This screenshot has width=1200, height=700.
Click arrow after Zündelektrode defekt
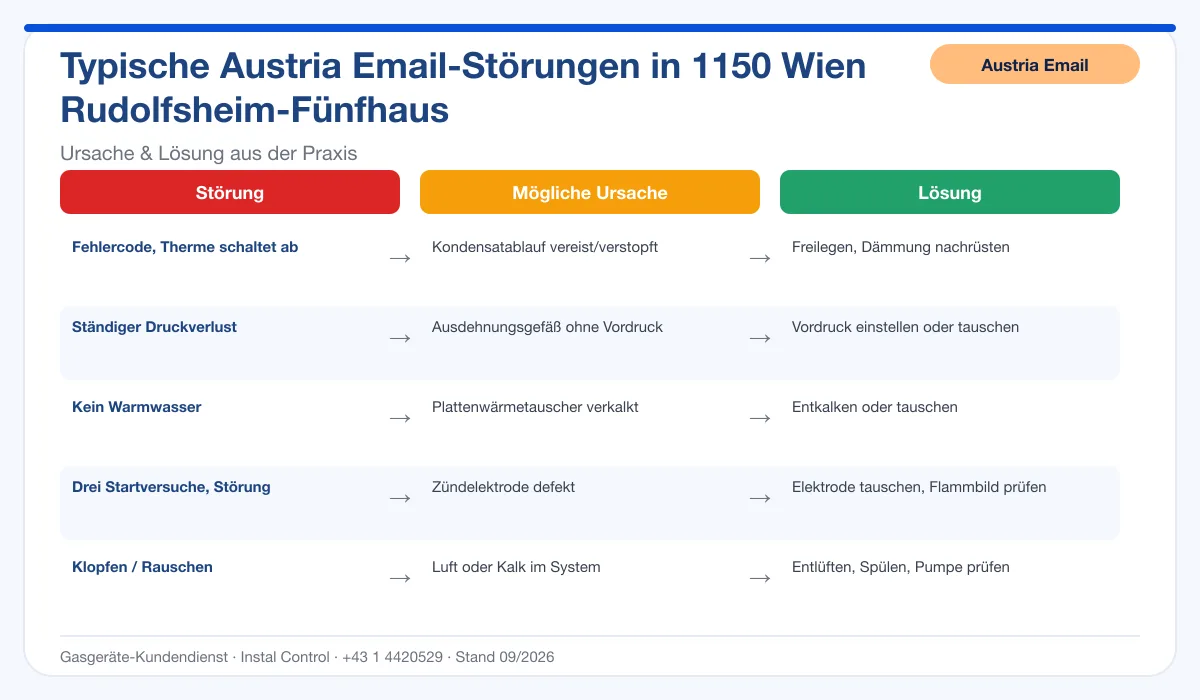pyautogui.click(x=760, y=498)
